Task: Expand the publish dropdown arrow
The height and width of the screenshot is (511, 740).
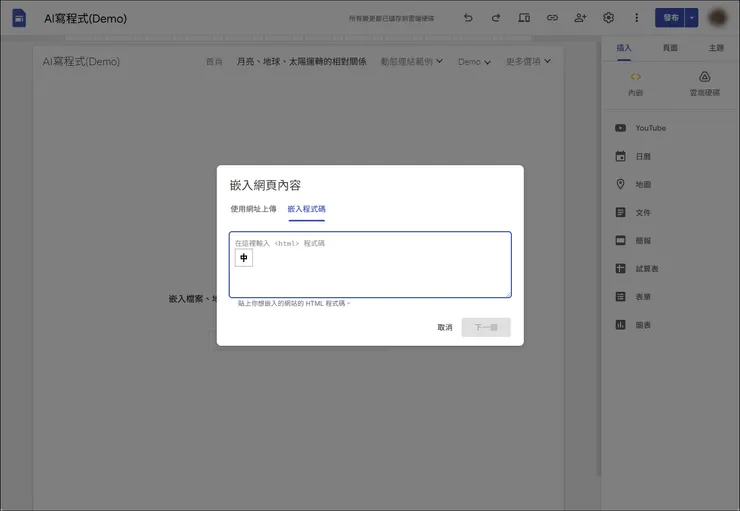Action: point(691,18)
